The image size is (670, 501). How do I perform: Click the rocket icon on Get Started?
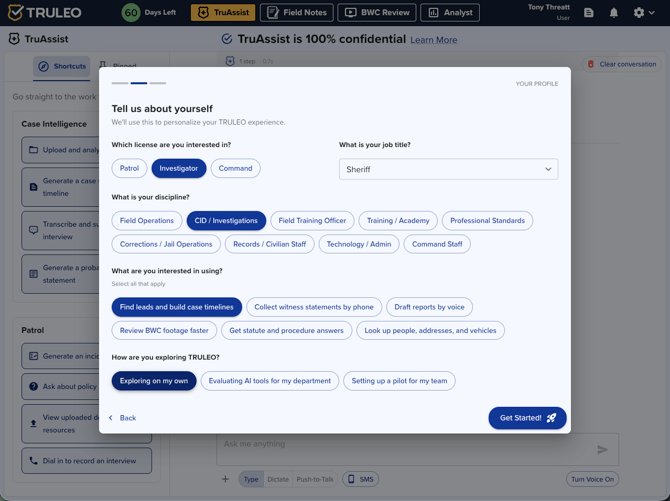[552, 418]
